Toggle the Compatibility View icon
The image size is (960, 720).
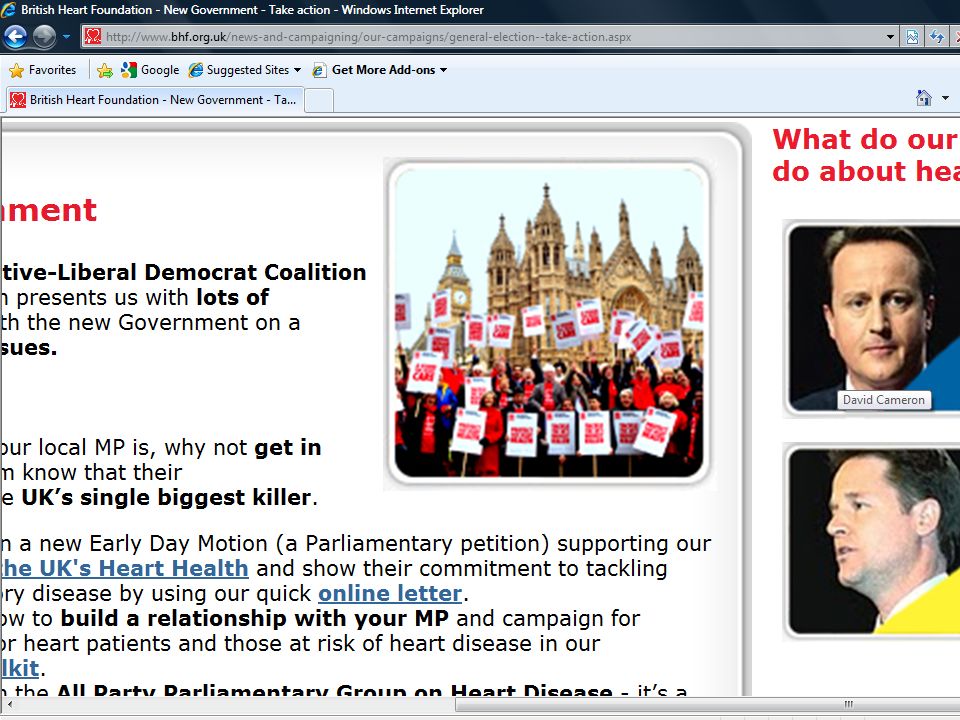[912, 37]
